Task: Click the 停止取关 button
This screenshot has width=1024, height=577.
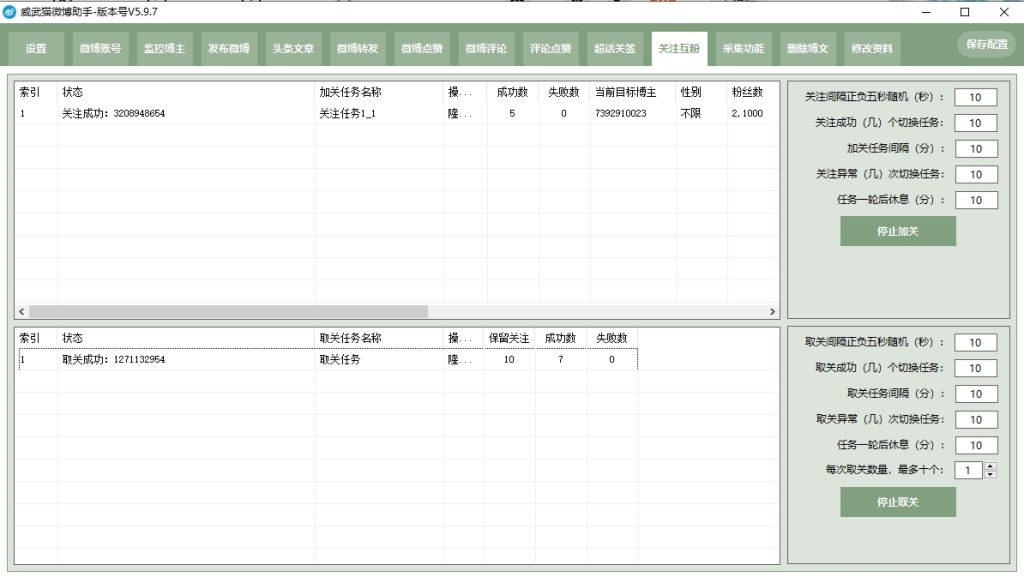Action: tap(897, 502)
